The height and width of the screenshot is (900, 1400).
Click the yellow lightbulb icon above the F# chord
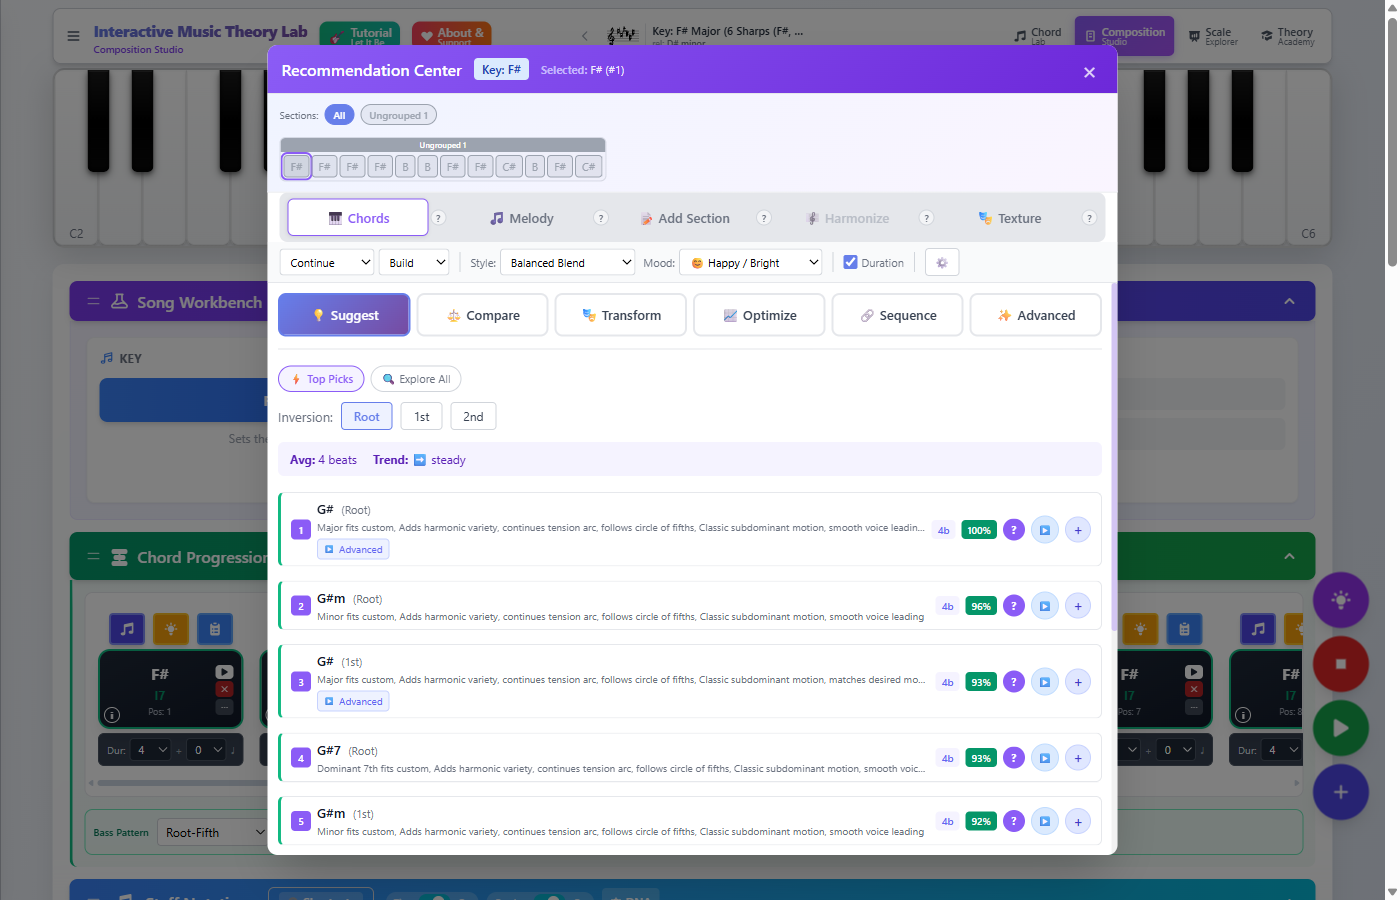[x=170, y=629]
